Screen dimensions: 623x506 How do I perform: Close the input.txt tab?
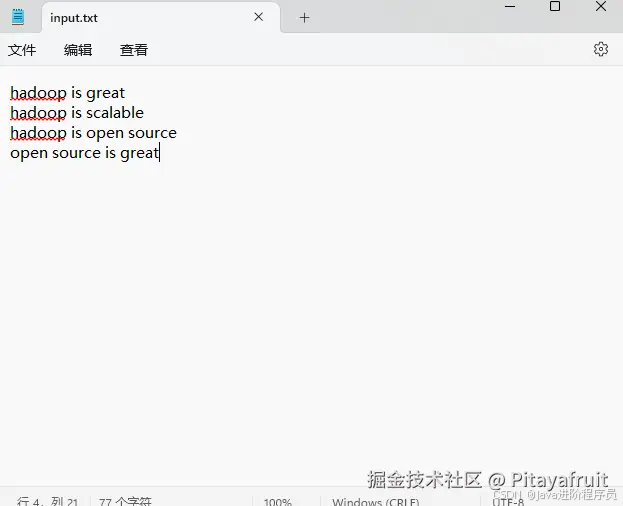click(x=259, y=17)
